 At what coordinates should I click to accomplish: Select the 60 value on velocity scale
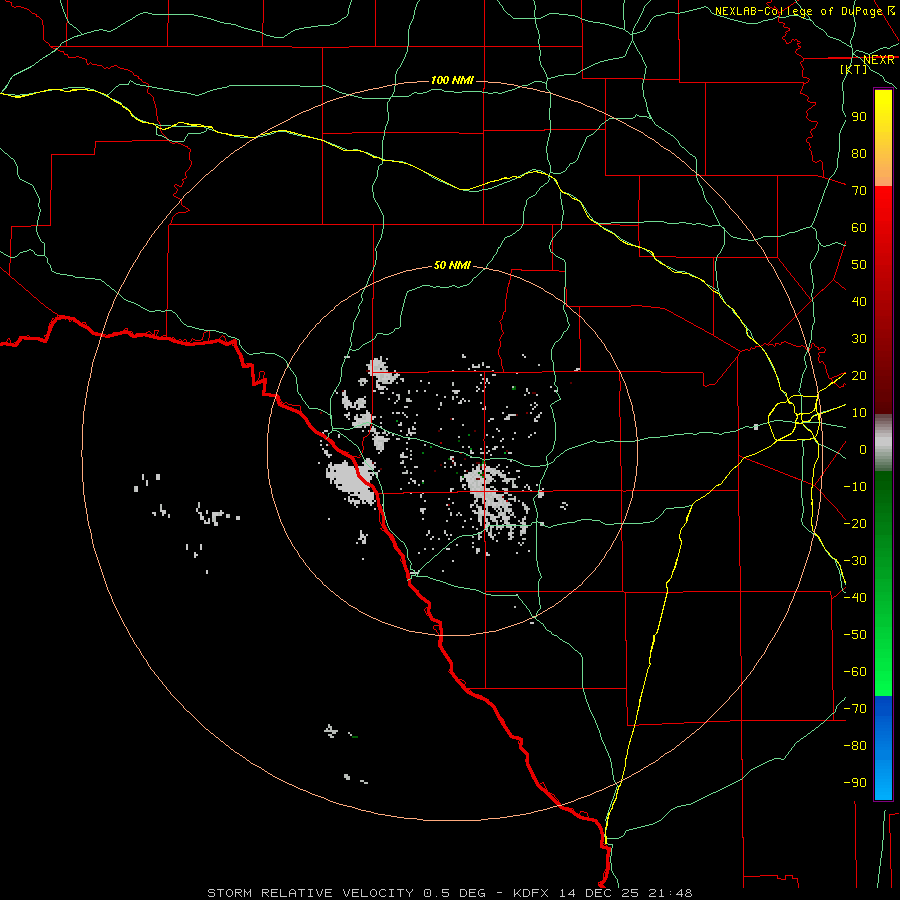[859, 228]
